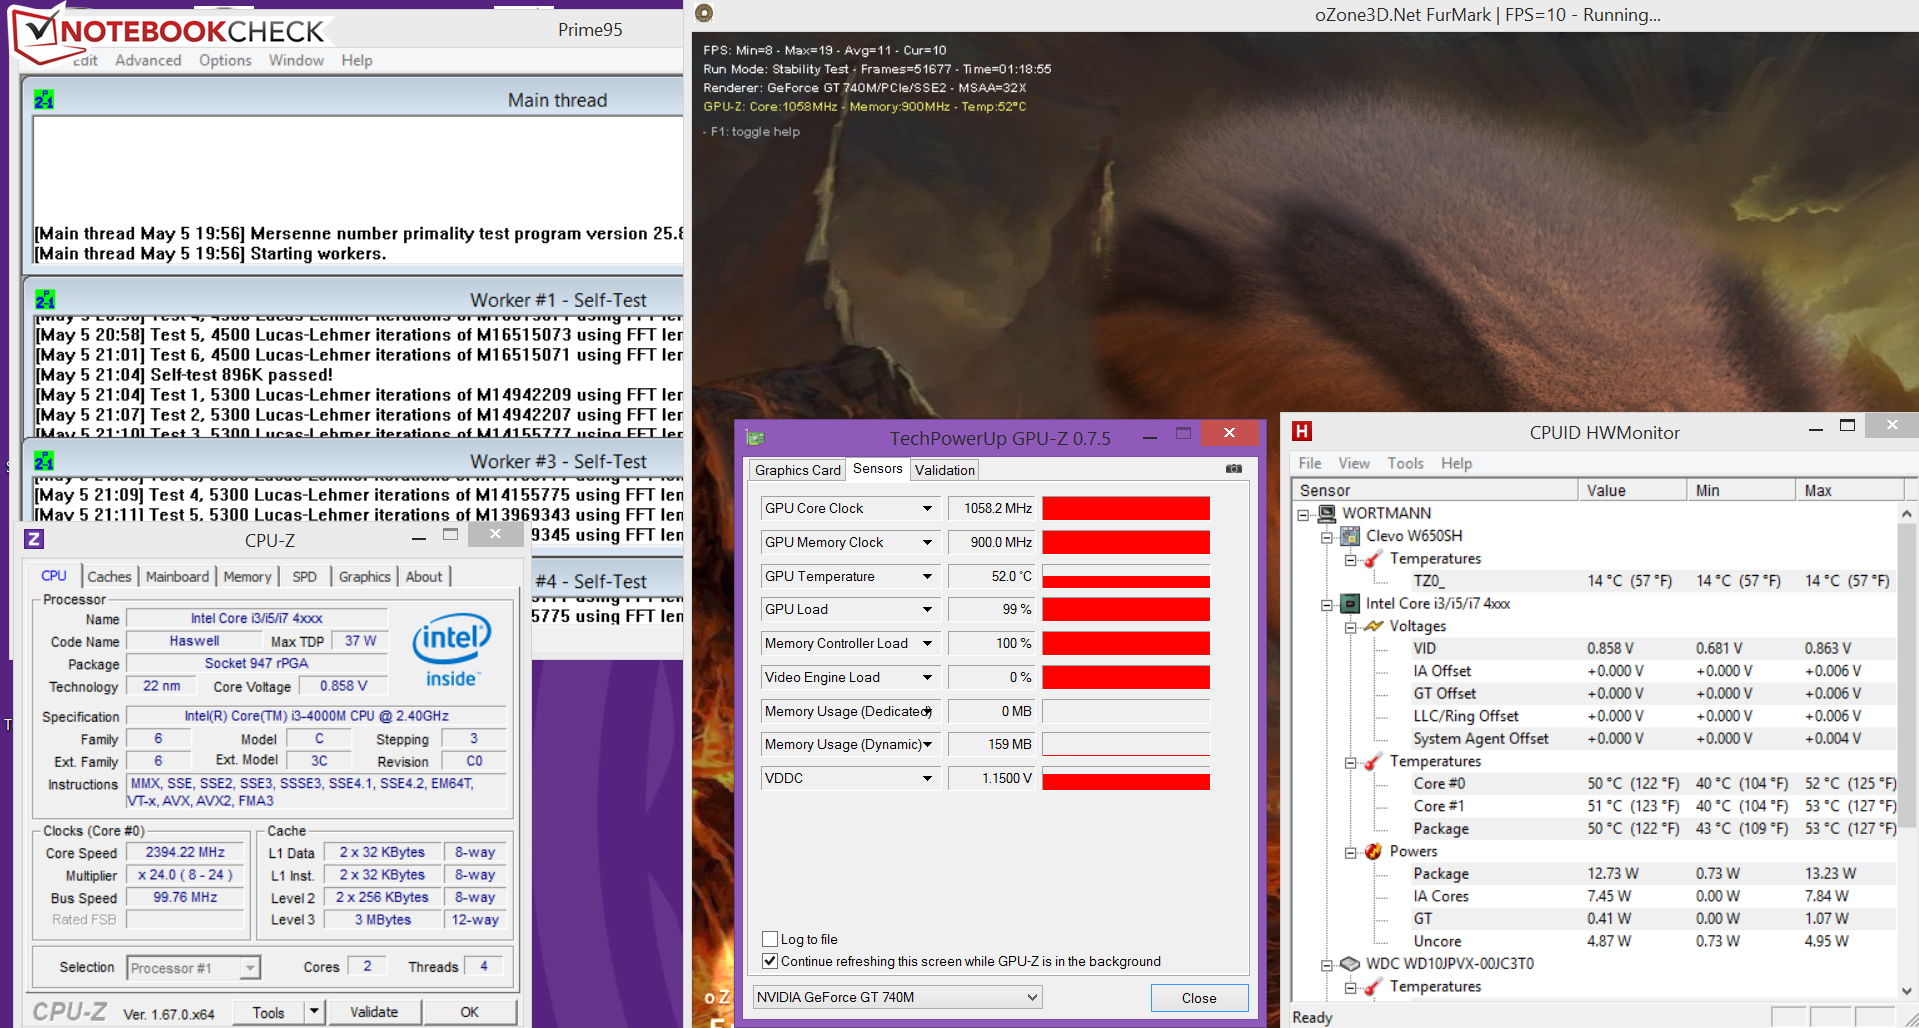Open the About tab in CPU-Z

point(424,576)
